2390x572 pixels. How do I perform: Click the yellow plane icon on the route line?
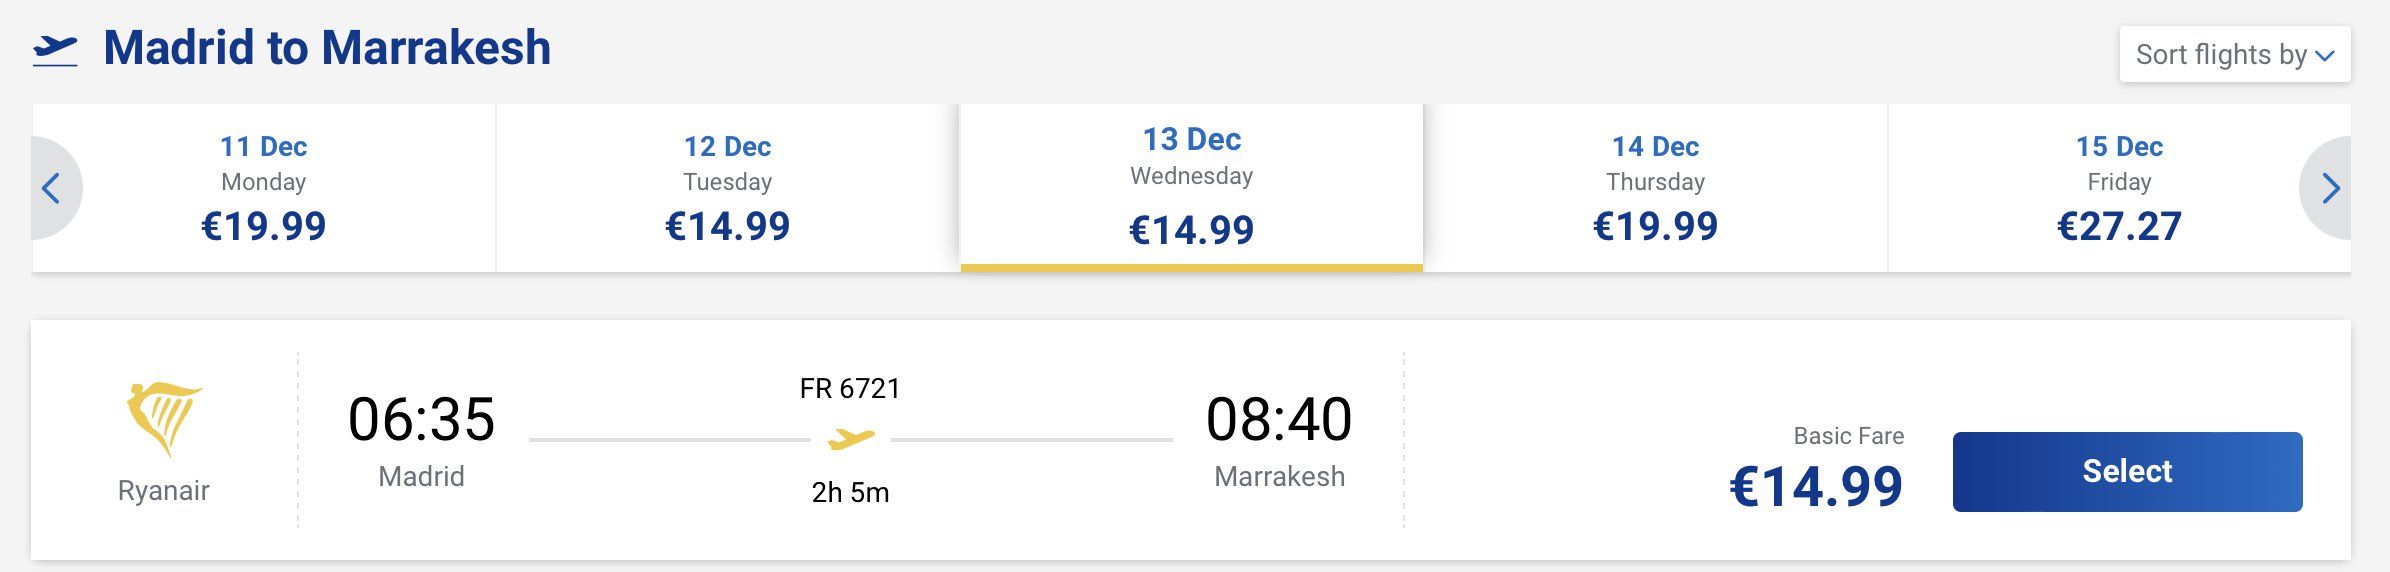[851, 438]
